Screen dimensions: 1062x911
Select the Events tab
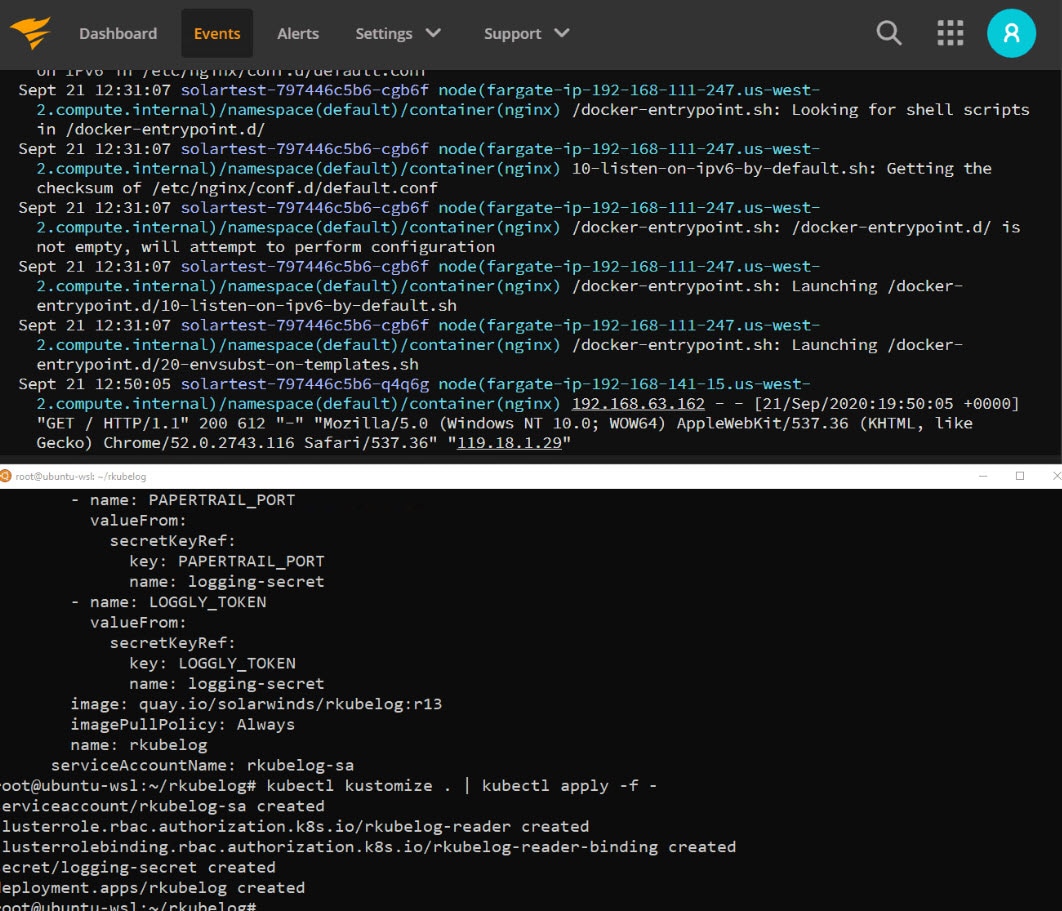click(217, 33)
